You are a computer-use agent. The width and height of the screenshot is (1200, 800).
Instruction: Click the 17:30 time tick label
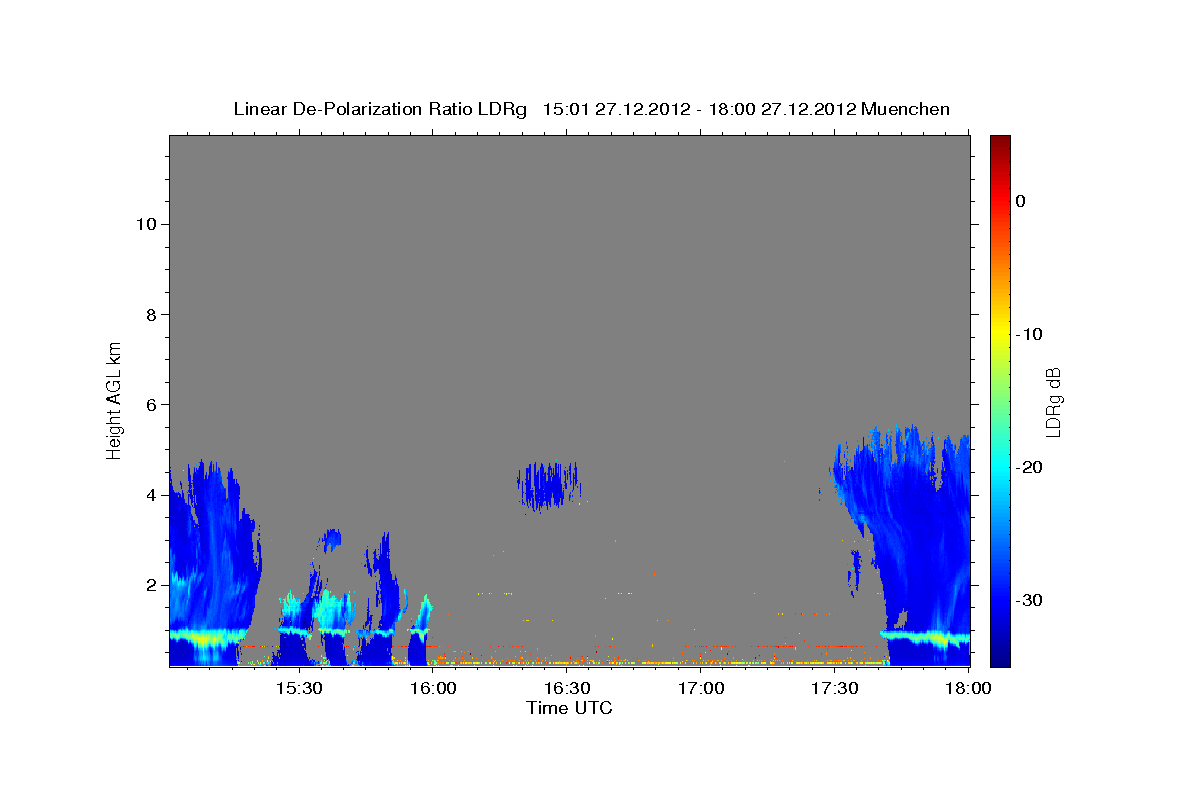click(x=835, y=689)
